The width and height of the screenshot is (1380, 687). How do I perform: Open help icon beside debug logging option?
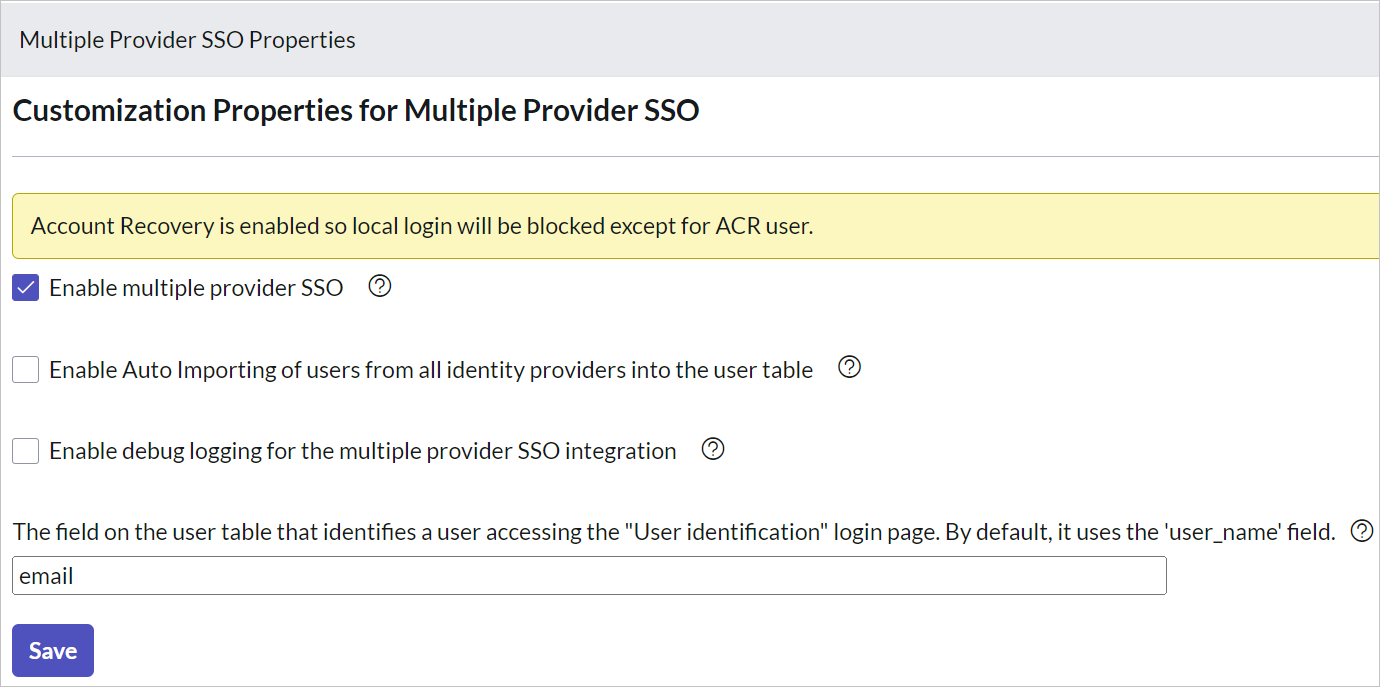pyautogui.click(x=713, y=449)
